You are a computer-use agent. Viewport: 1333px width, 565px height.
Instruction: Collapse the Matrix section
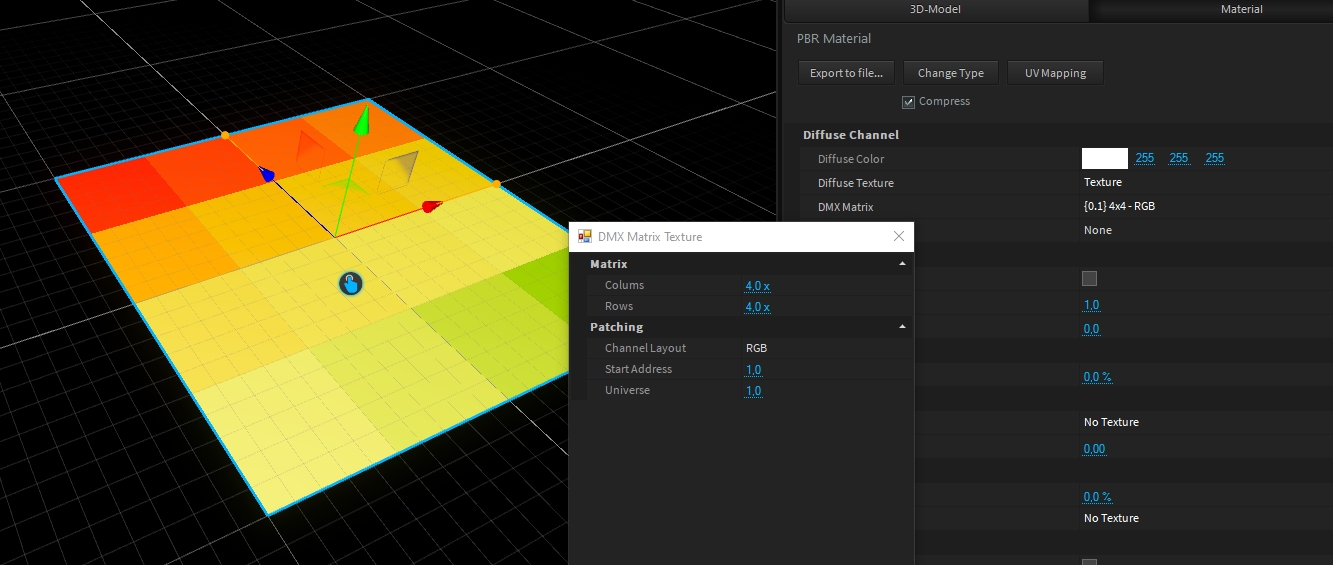(902, 264)
